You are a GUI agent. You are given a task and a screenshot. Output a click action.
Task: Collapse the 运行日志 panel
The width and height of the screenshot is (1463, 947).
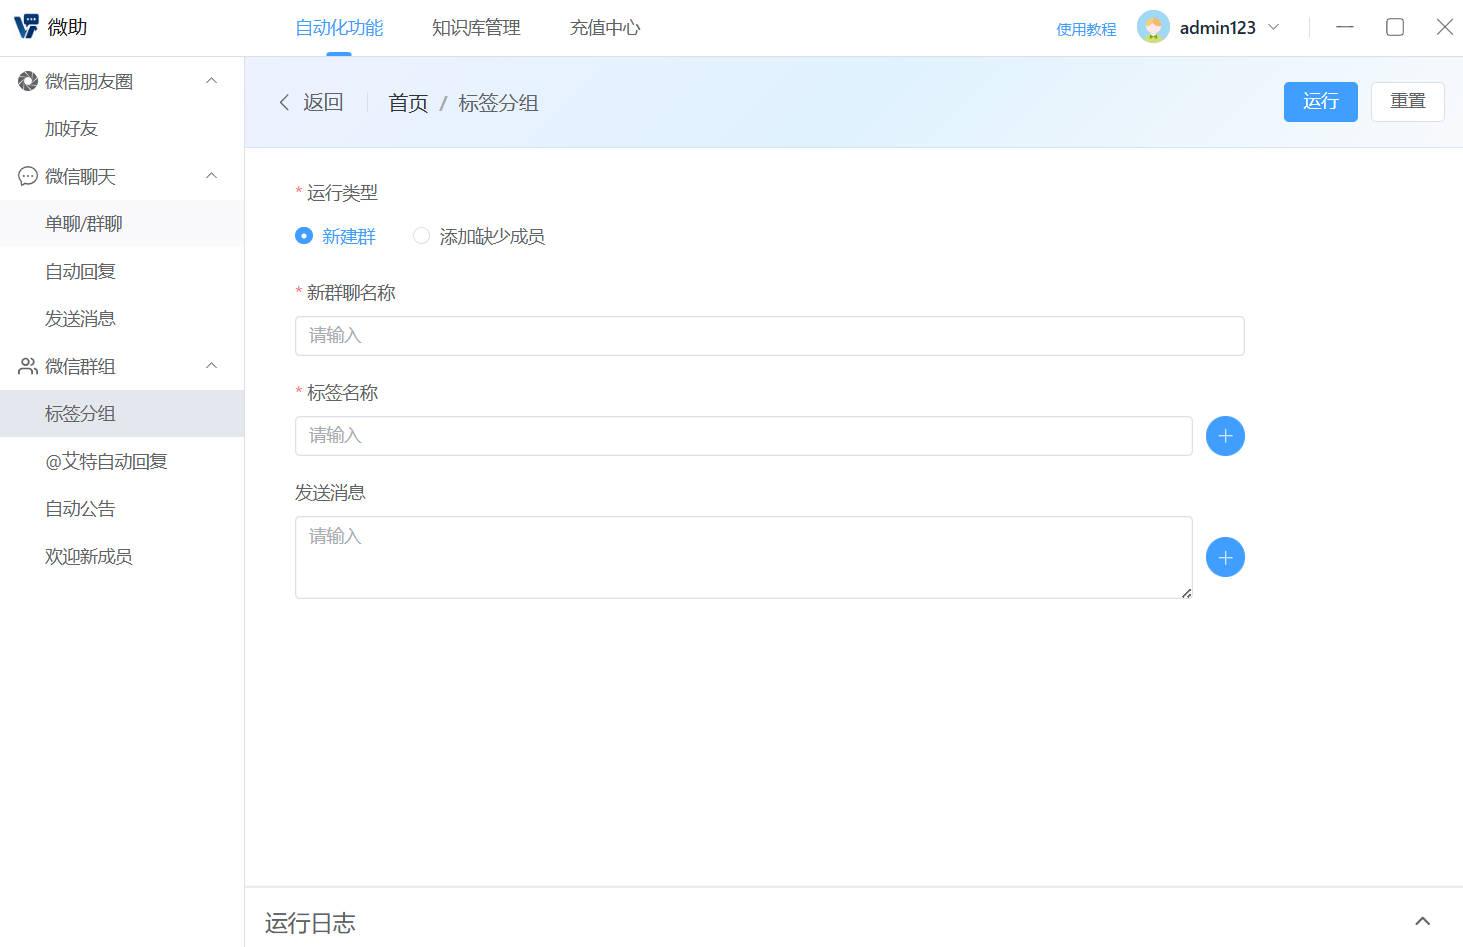tap(1422, 920)
